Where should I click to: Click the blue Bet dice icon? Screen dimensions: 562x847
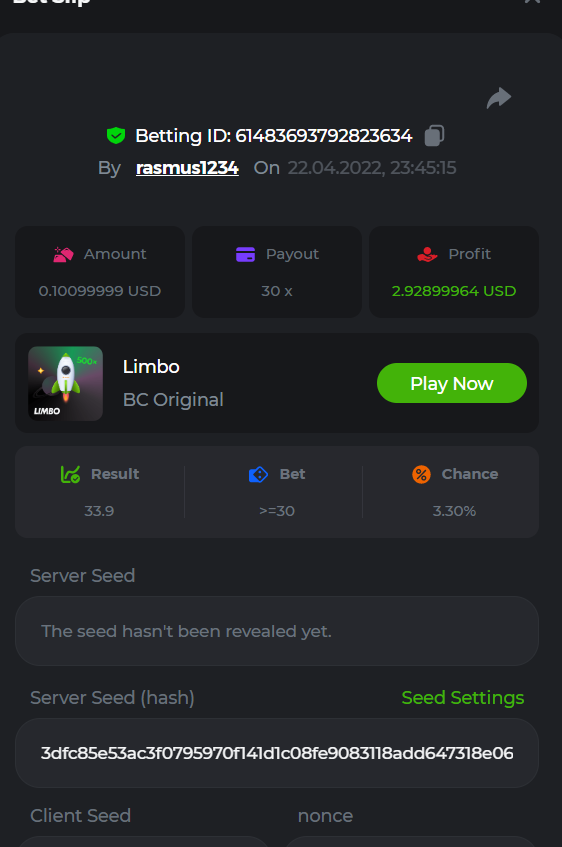(x=258, y=474)
